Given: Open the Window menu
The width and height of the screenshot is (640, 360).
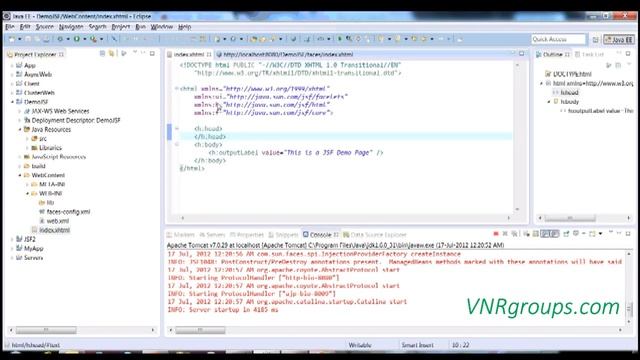Looking at the screenshot, I should [x=162, y=27].
